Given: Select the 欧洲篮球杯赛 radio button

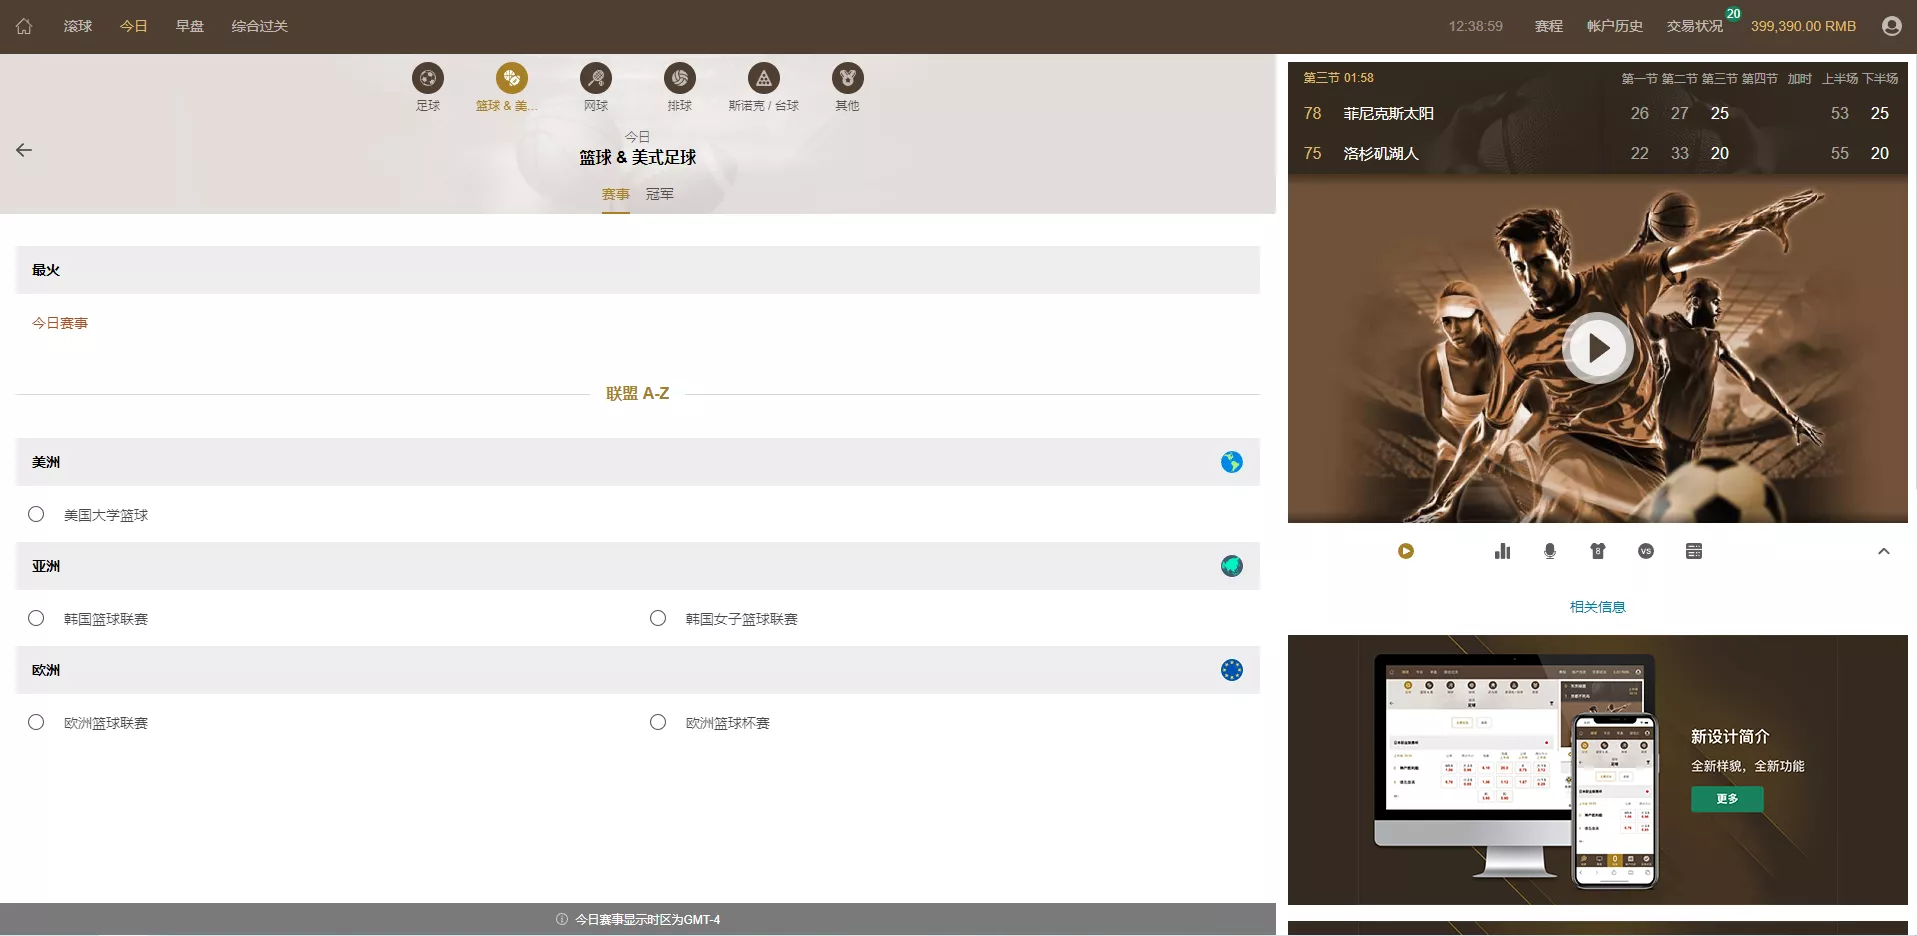Looking at the screenshot, I should [657, 722].
